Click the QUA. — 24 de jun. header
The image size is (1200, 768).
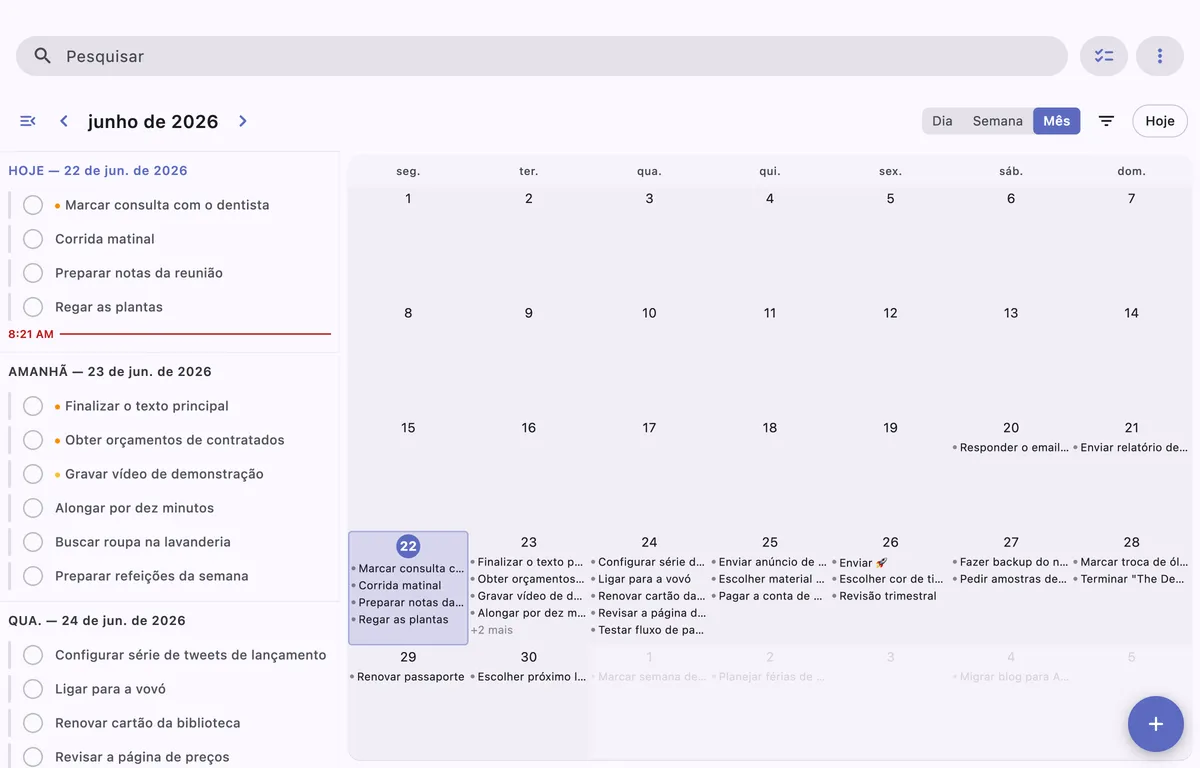[x=97, y=621]
